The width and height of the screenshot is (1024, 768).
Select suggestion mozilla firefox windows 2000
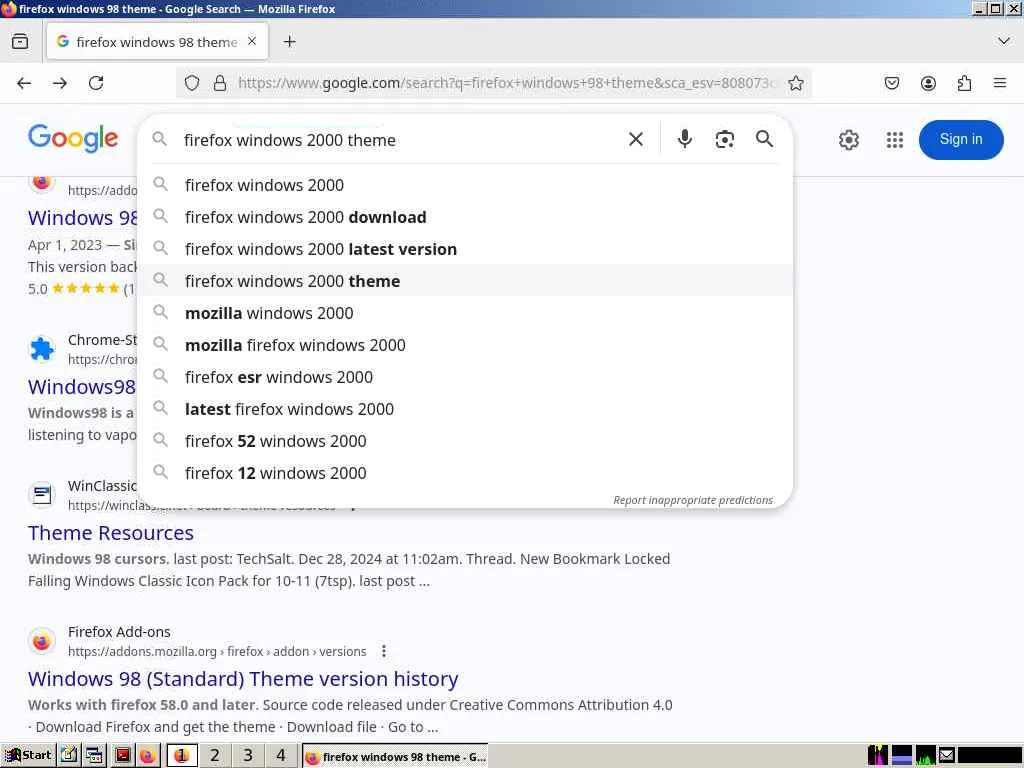point(466,345)
